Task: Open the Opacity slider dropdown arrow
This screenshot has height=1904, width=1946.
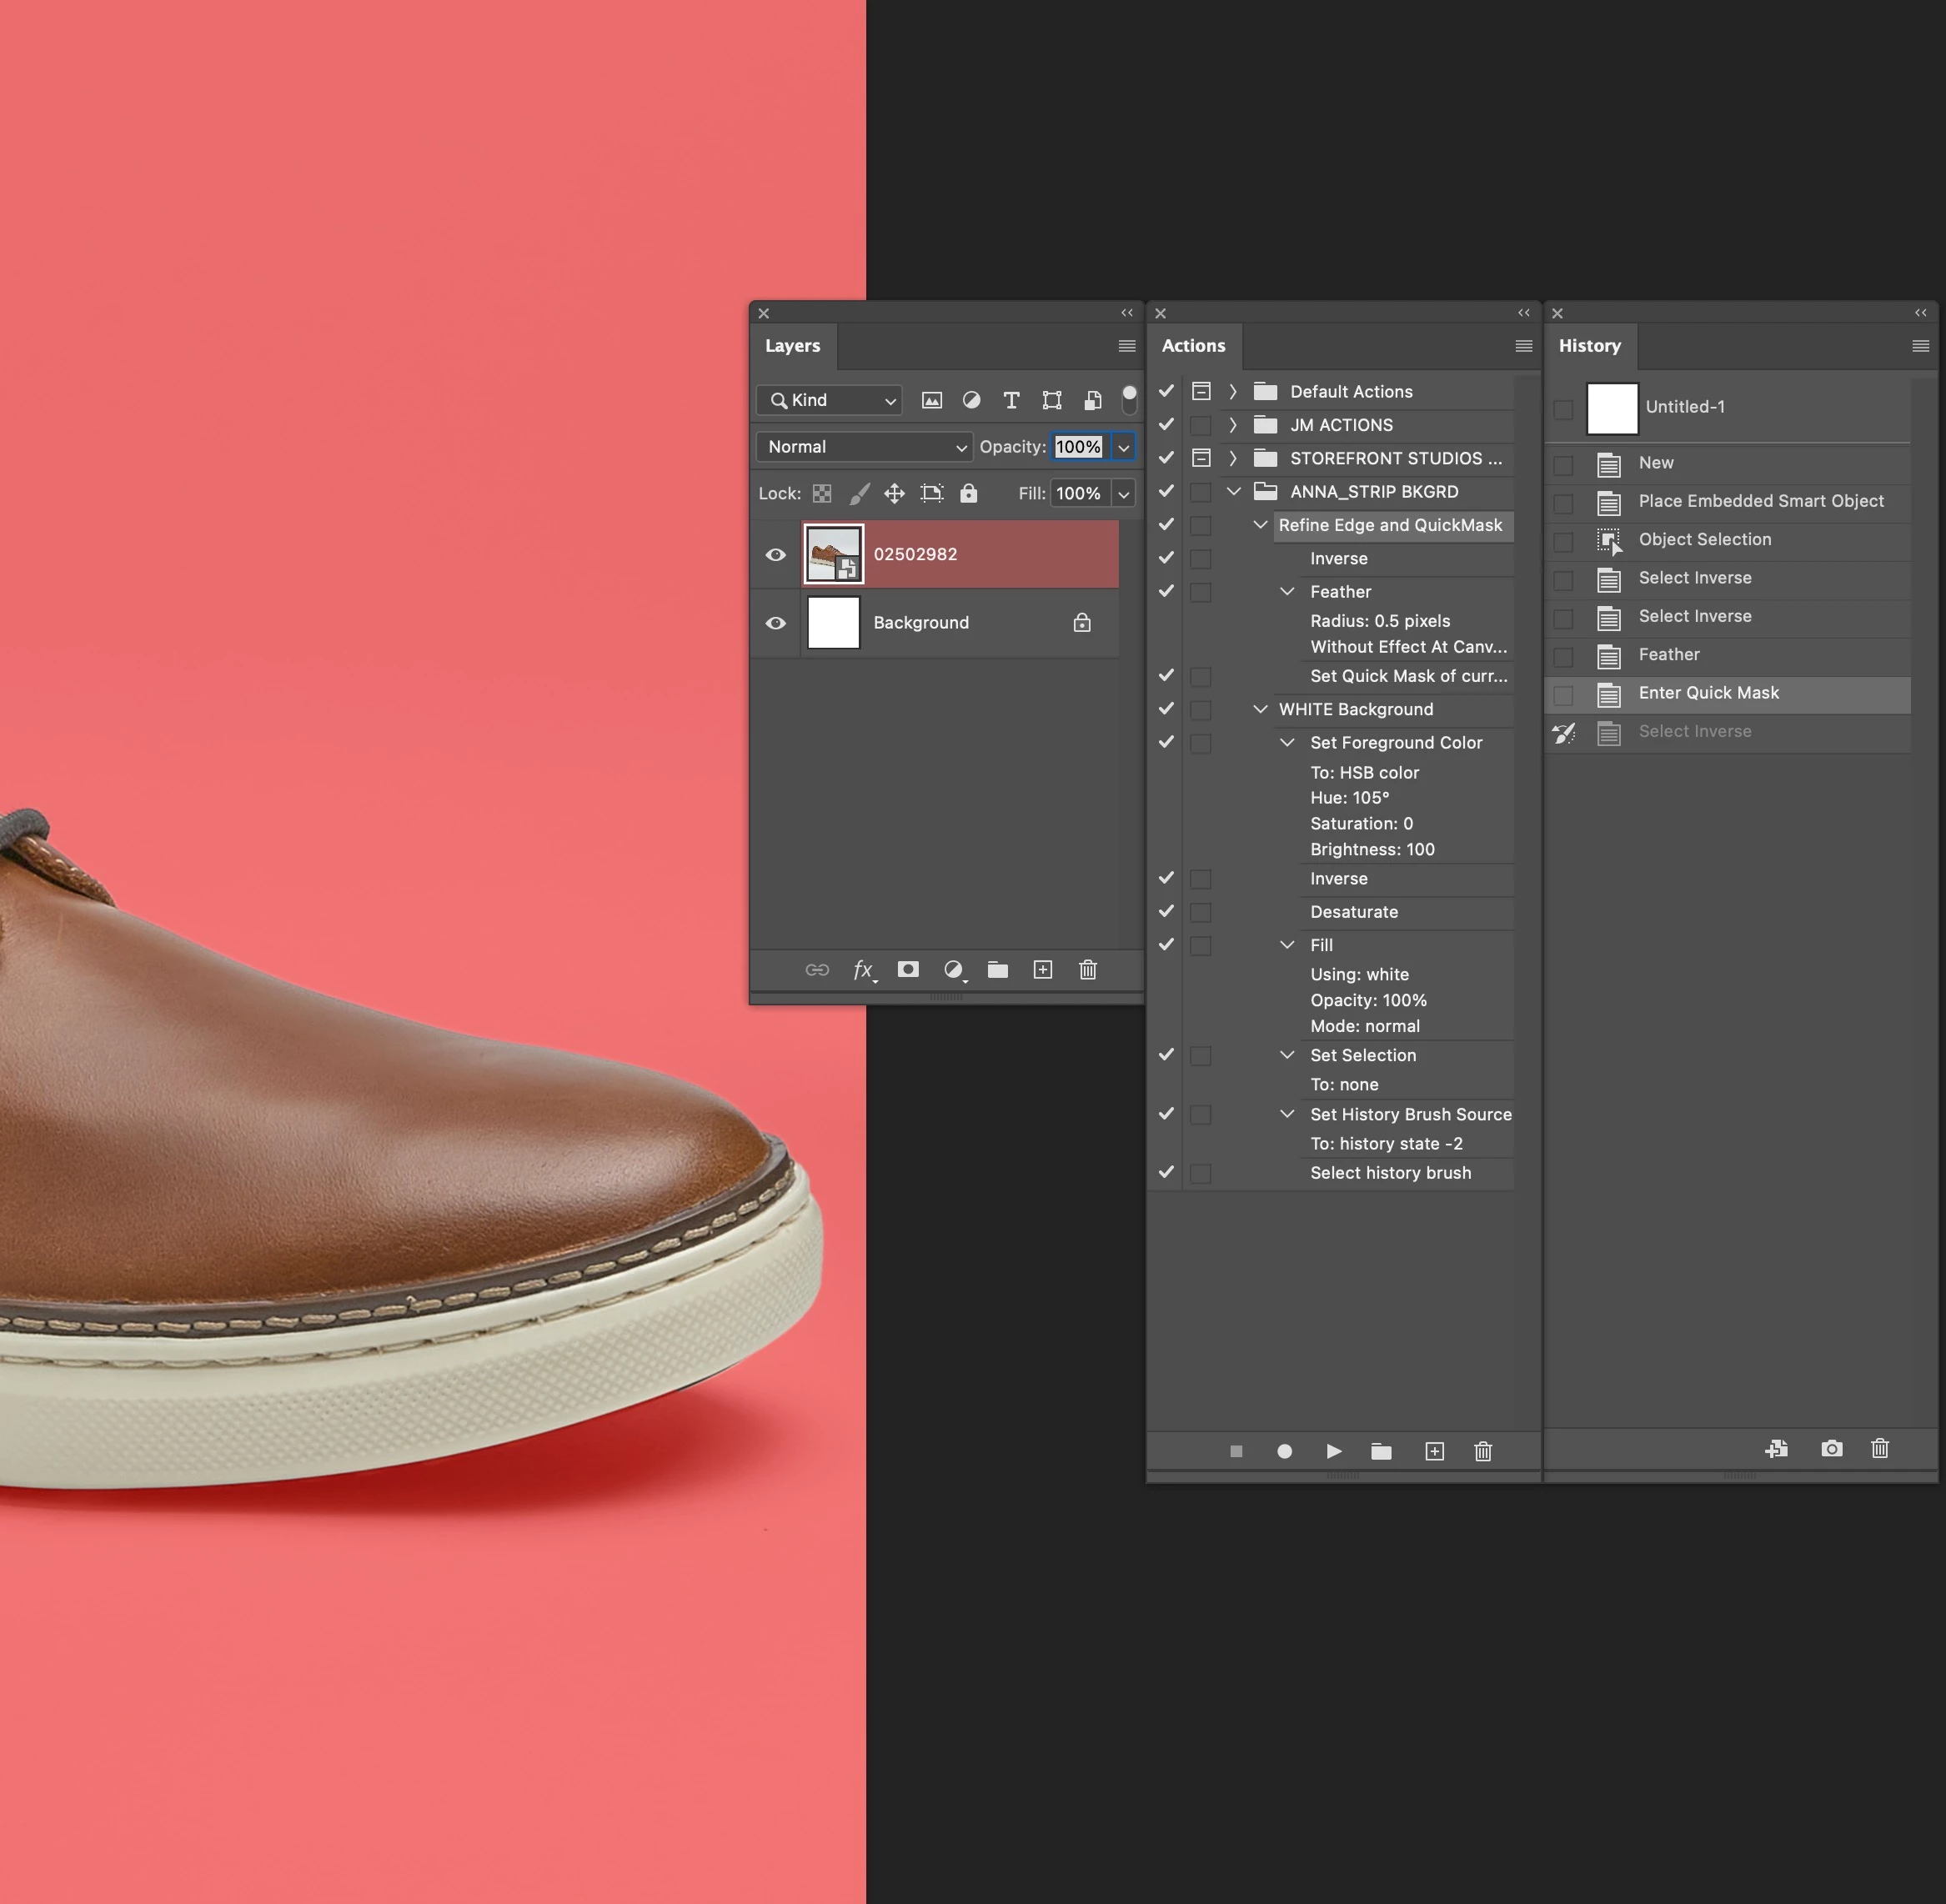Action: [x=1124, y=447]
